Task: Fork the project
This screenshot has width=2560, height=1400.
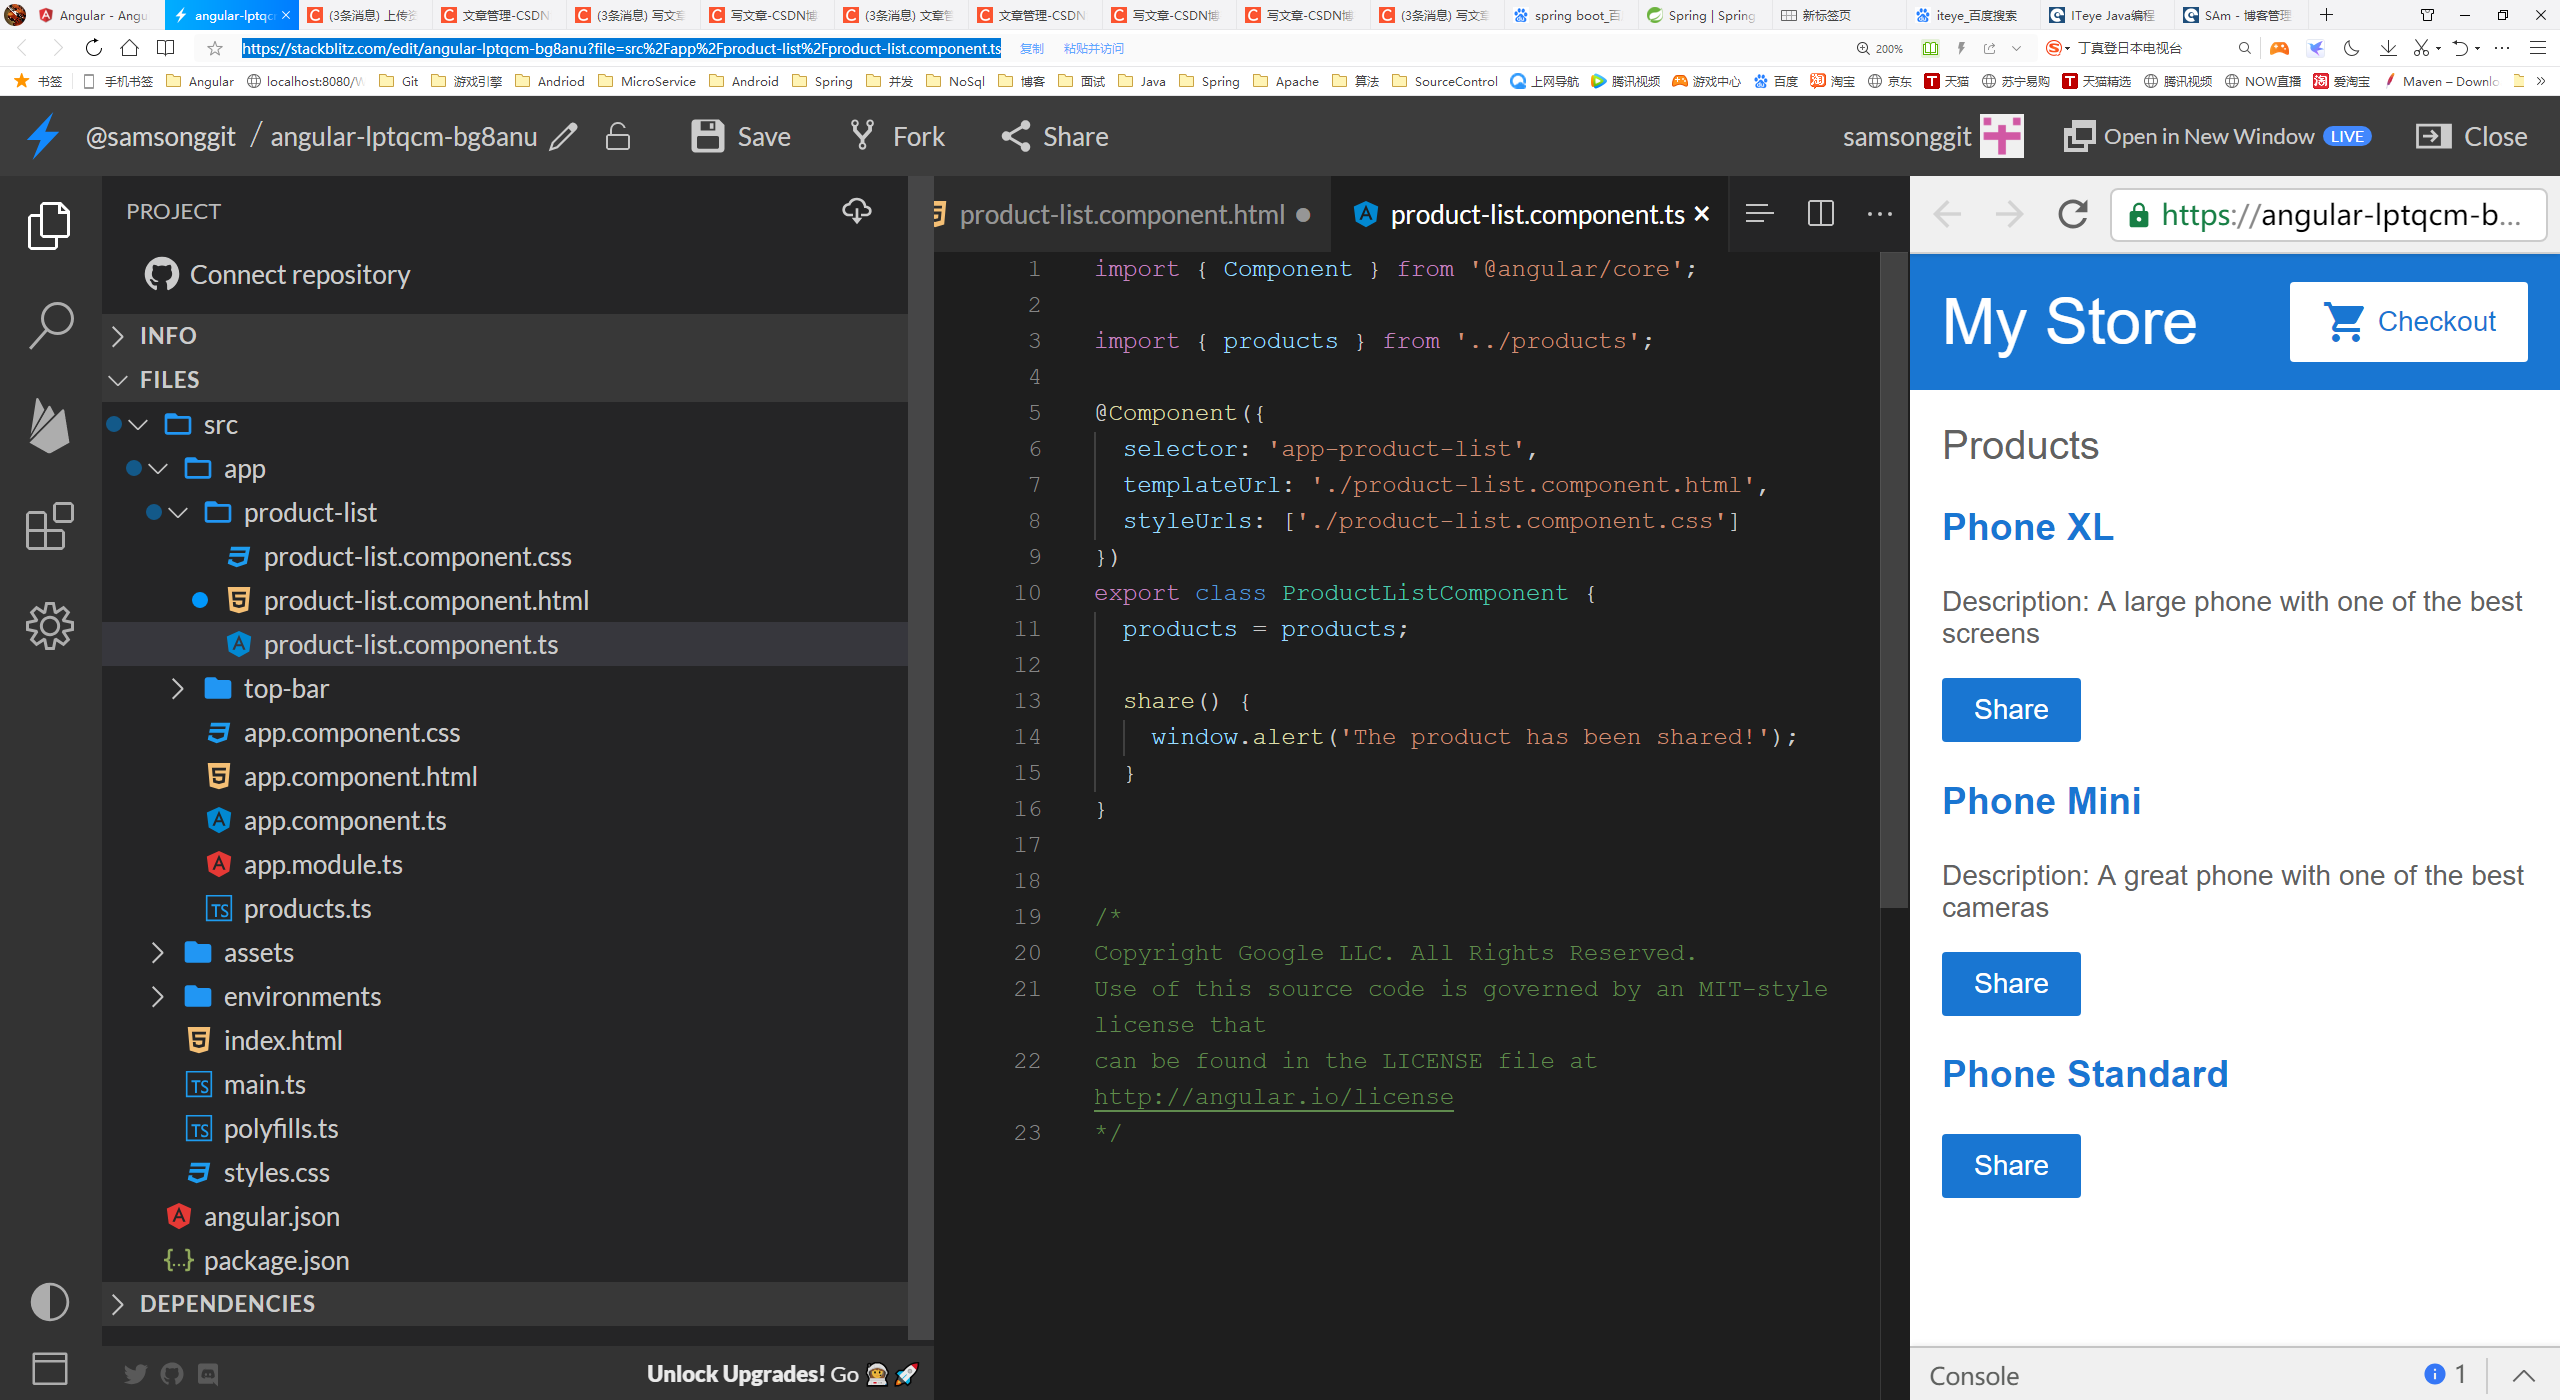Action: 897,136
